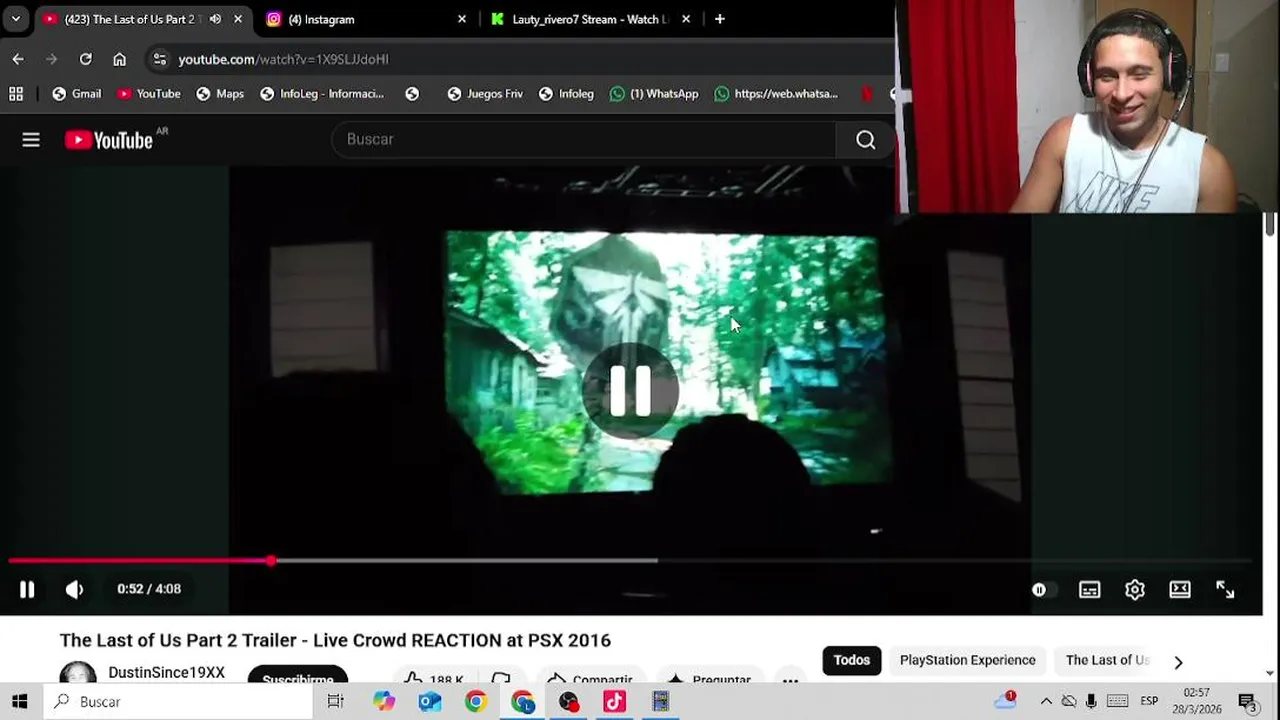Toggle subtitles in the YouTube player
Screen dimensions: 1280x720
pos(1089,590)
